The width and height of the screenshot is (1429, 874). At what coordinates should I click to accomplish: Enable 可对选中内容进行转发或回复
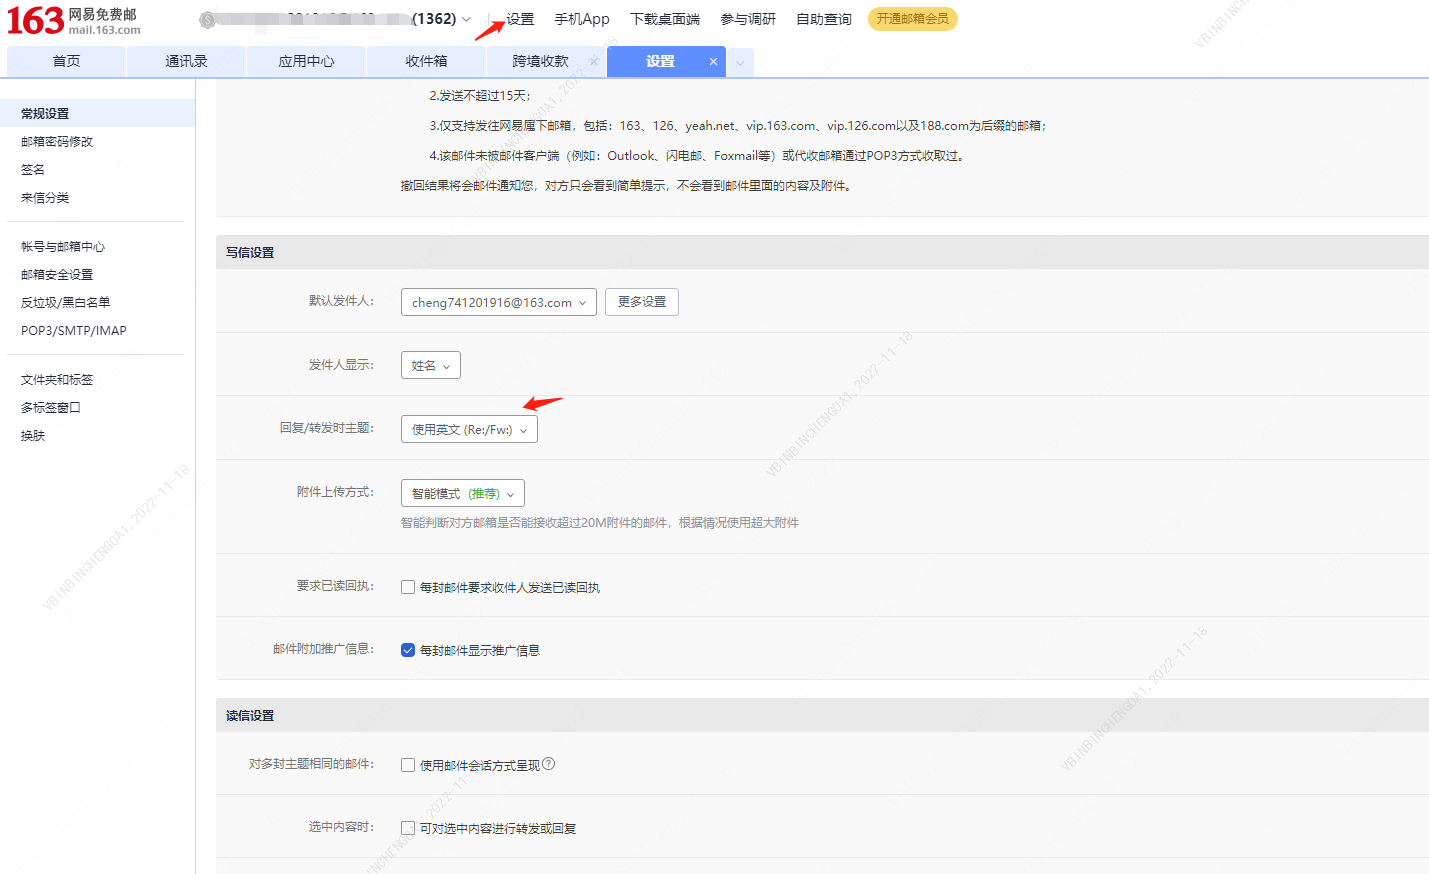click(x=408, y=827)
